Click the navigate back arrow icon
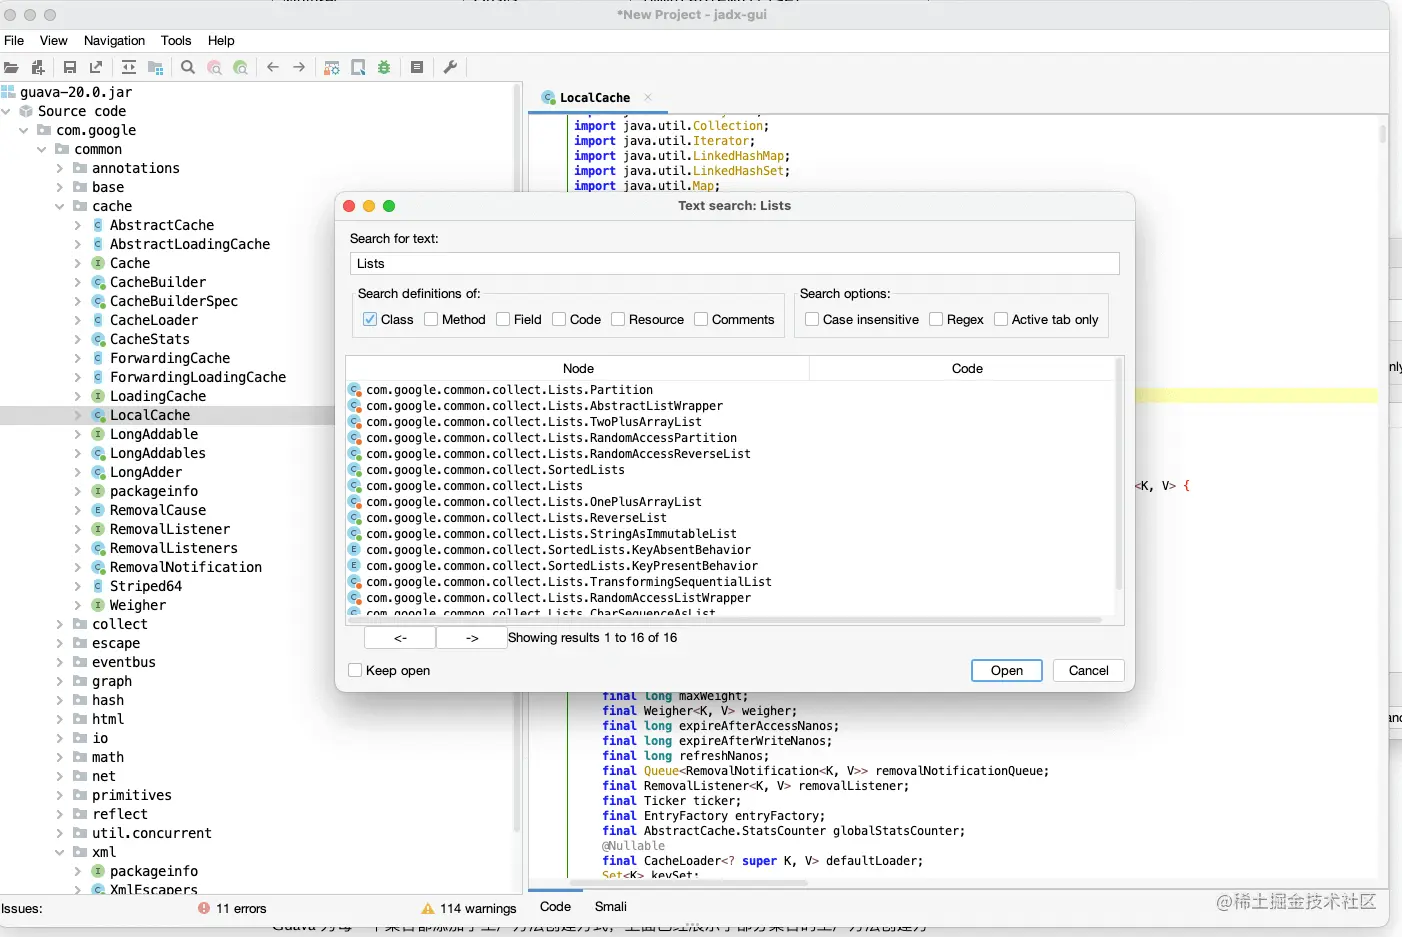Viewport: 1402px width, 937px height. pyautogui.click(x=273, y=67)
